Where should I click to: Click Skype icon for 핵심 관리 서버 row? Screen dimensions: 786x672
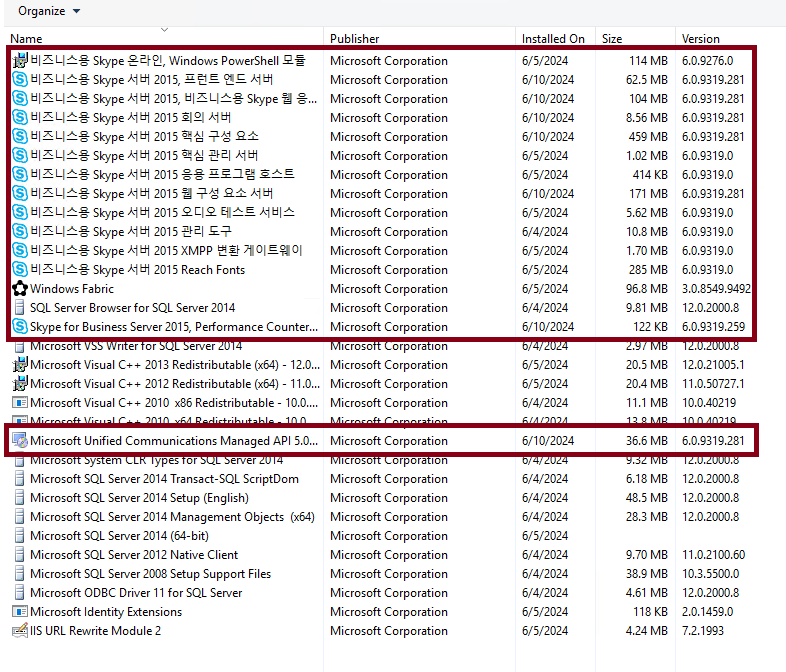point(20,156)
